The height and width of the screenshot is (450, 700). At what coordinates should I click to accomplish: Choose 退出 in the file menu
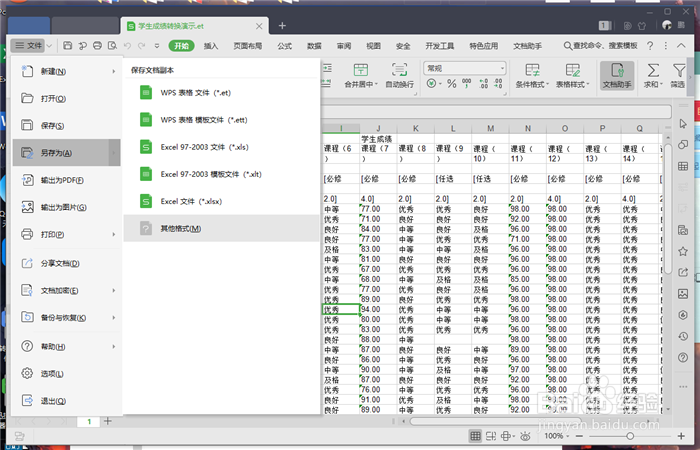(x=67, y=401)
